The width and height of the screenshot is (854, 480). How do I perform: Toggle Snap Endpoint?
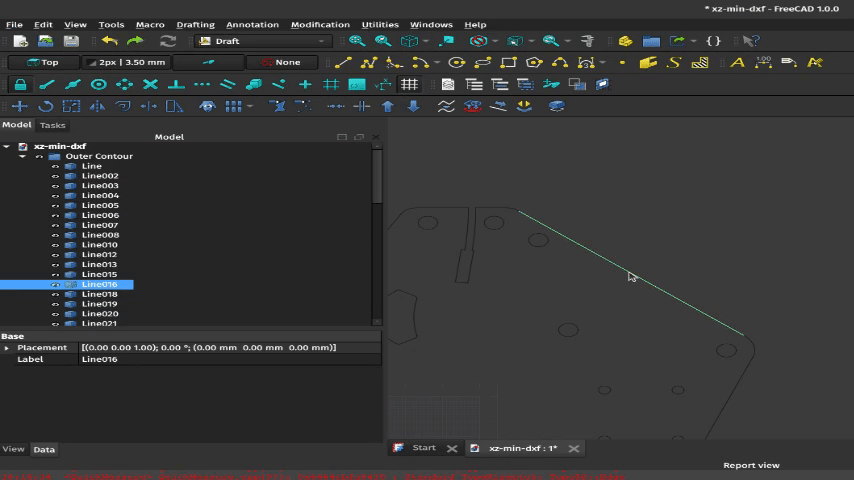point(47,84)
